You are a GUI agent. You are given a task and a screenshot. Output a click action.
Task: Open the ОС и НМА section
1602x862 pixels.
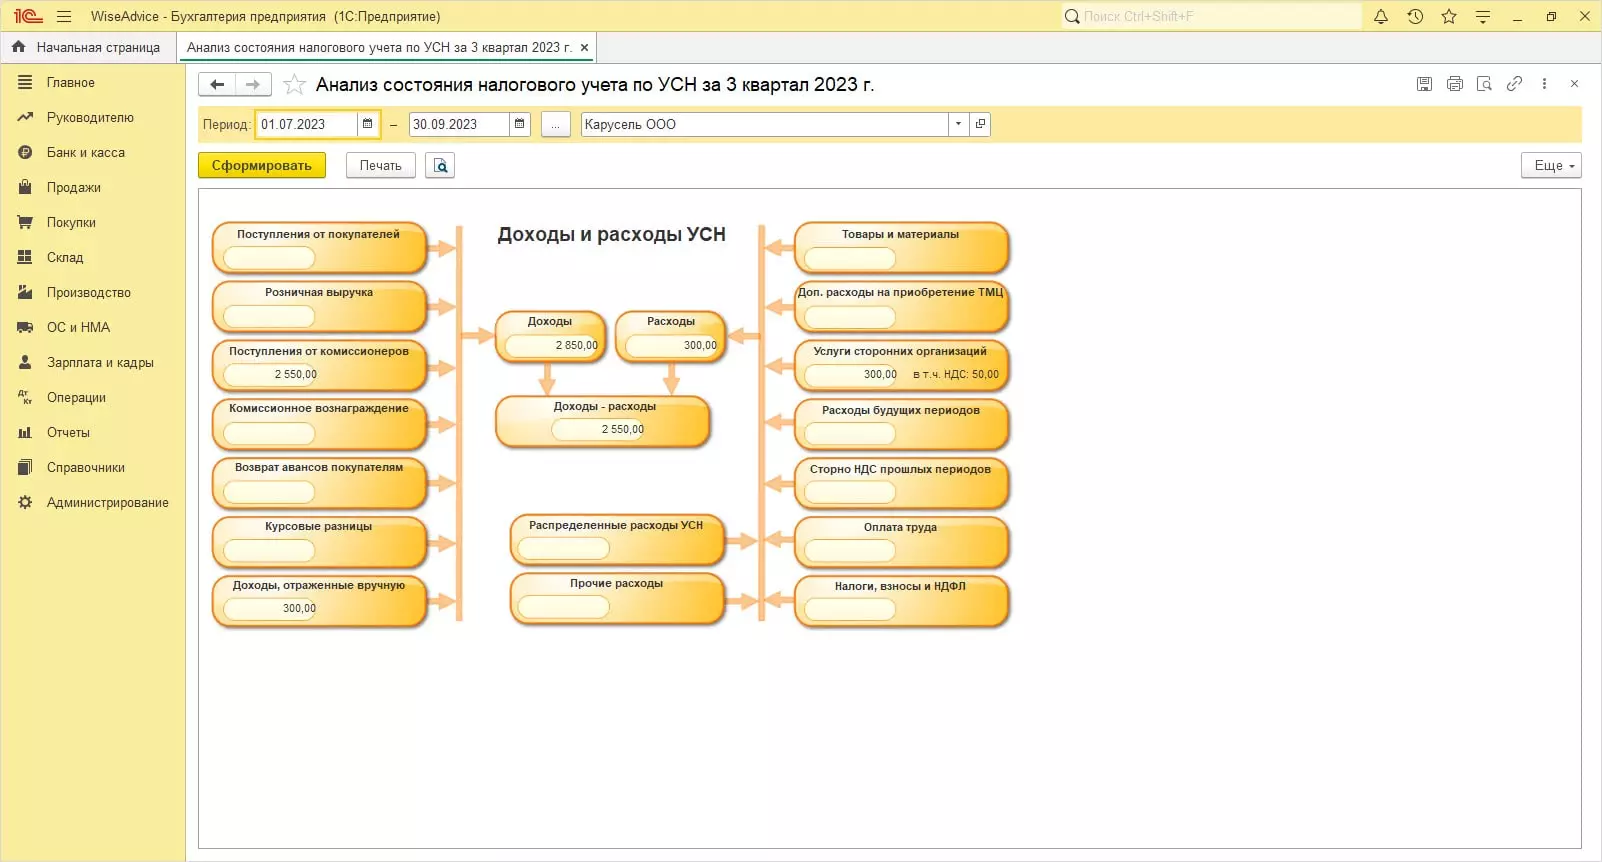coord(78,328)
